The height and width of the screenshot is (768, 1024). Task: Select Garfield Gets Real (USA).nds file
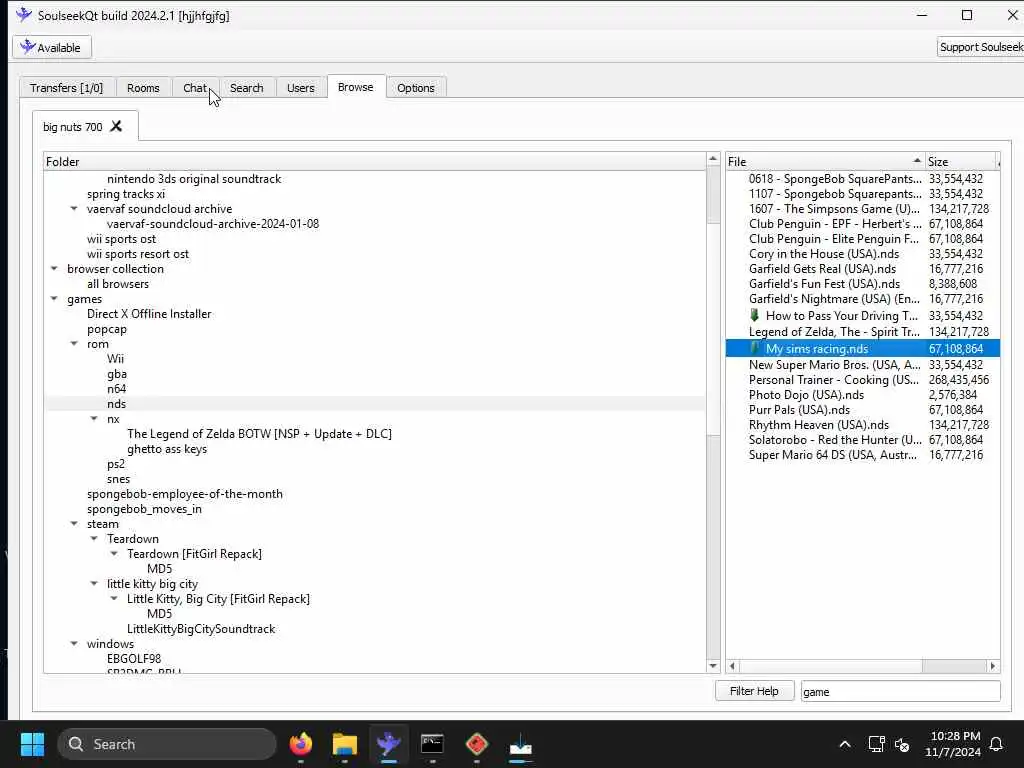pos(822,269)
